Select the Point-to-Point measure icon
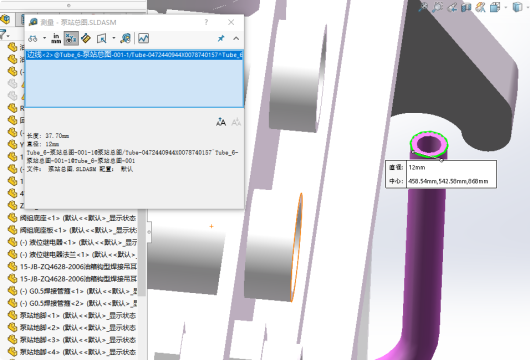 click(x=86, y=38)
